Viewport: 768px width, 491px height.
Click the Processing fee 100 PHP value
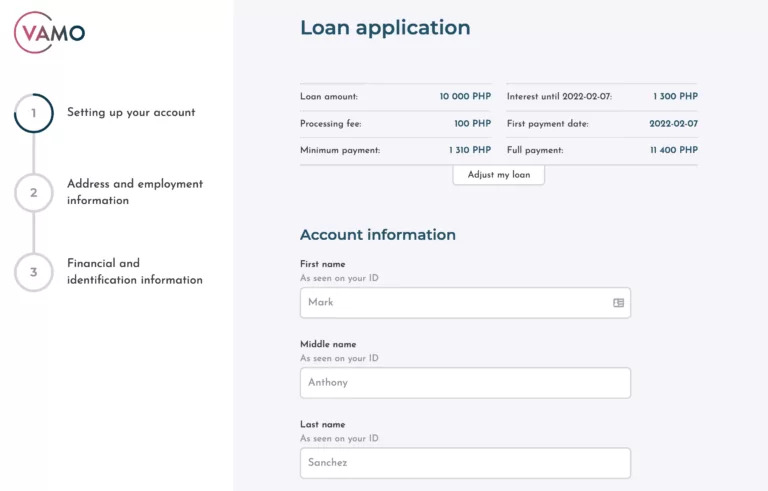point(473,123)
